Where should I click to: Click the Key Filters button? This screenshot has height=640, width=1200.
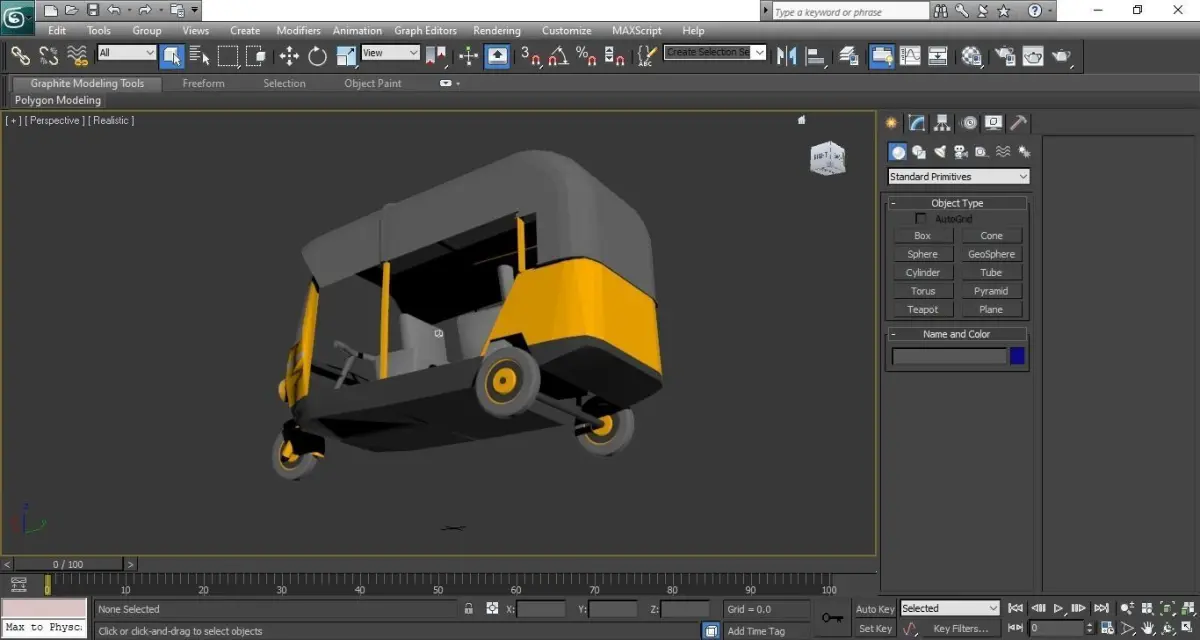[x=959, y=629]
